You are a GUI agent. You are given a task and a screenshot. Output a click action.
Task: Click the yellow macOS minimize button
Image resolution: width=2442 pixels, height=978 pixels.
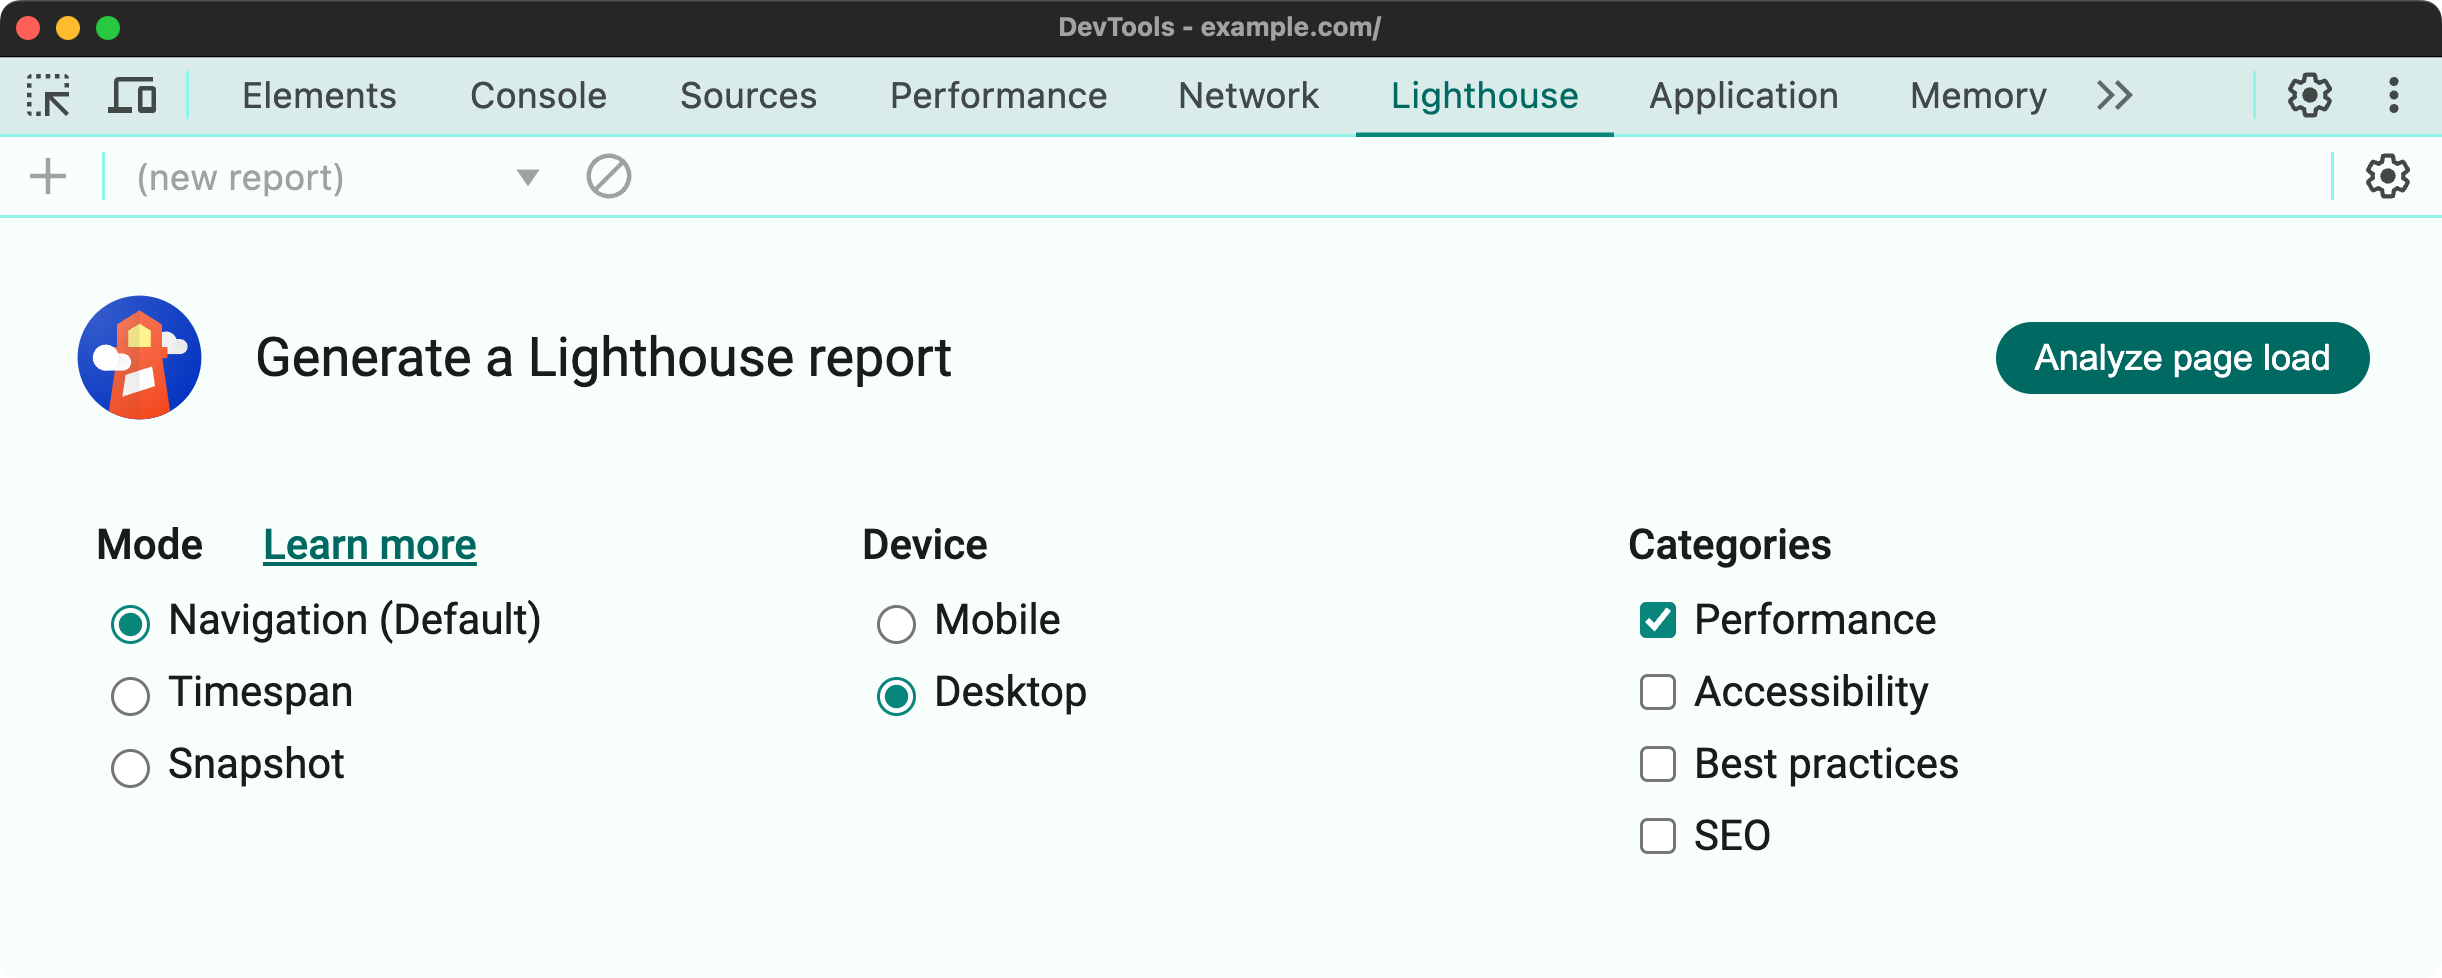[x=68, y=28]
